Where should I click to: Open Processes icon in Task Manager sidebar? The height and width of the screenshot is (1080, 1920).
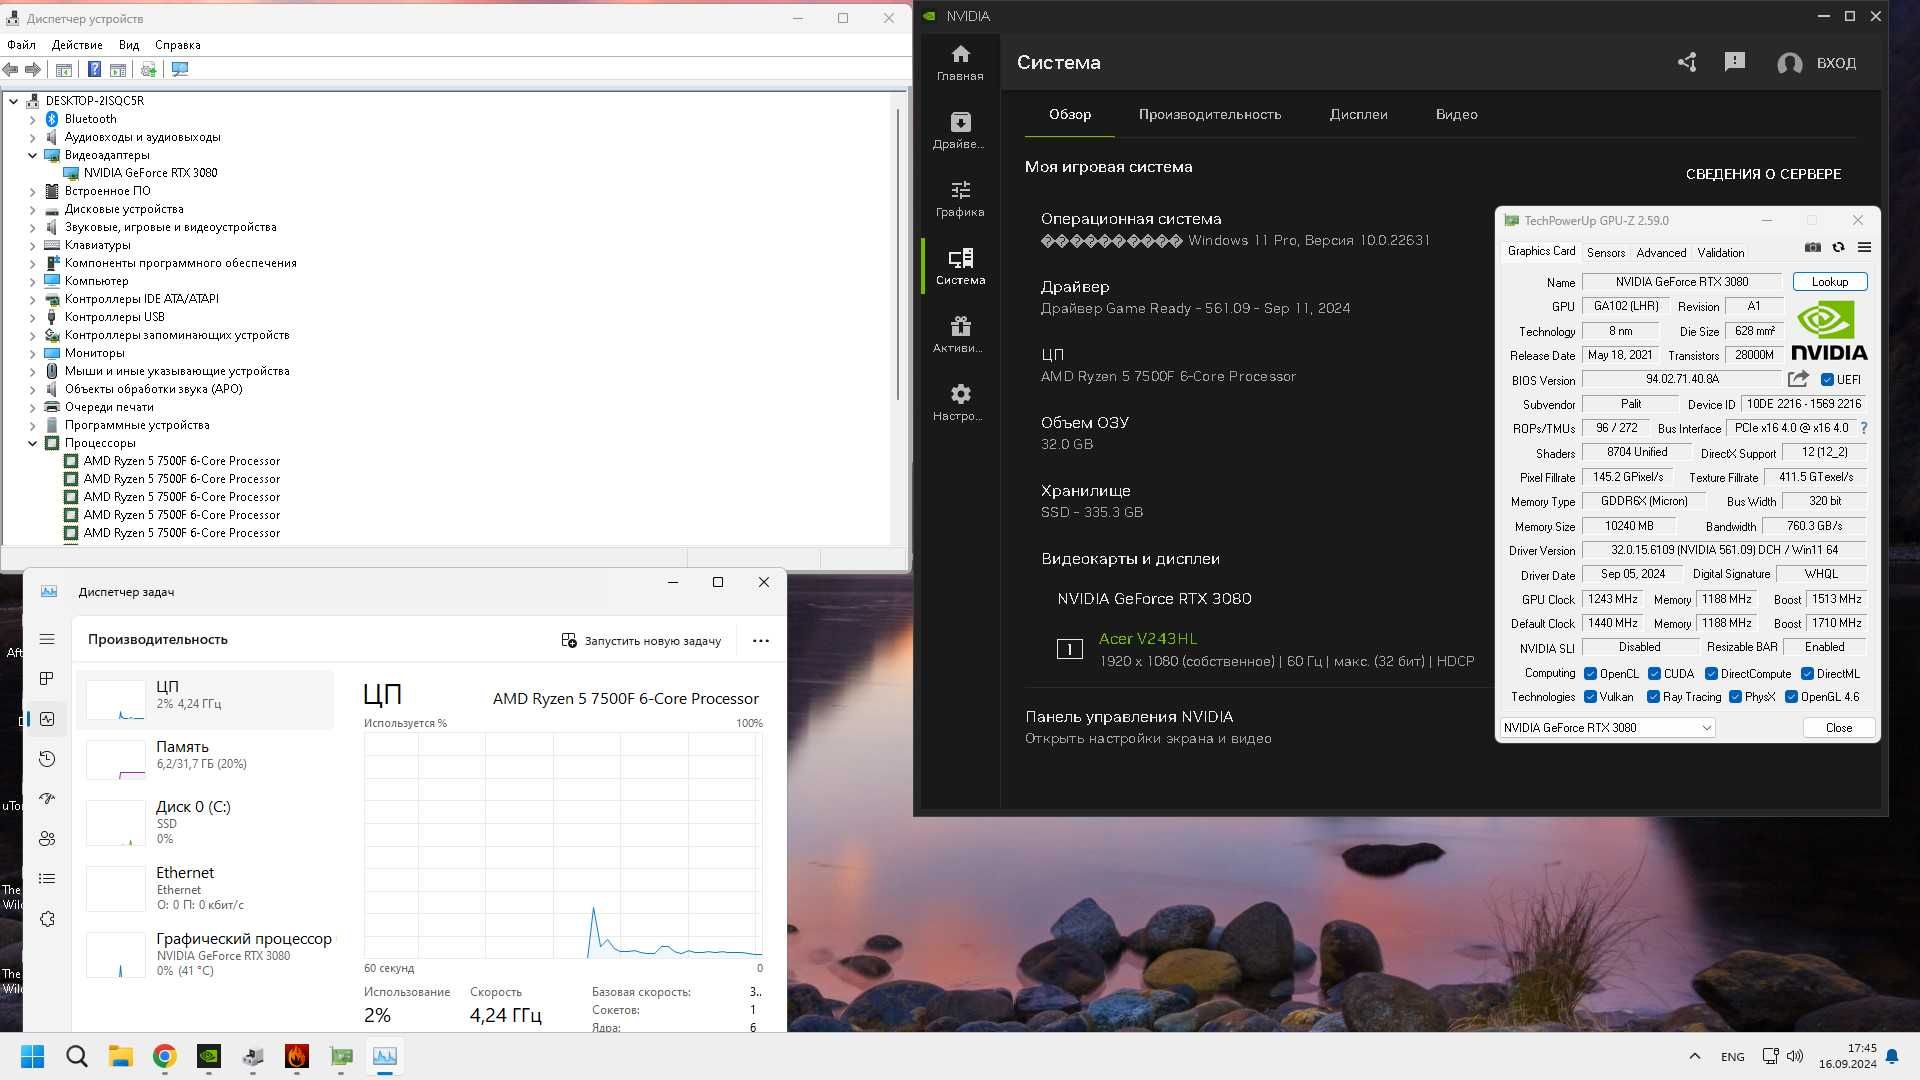tap(47, 679)
